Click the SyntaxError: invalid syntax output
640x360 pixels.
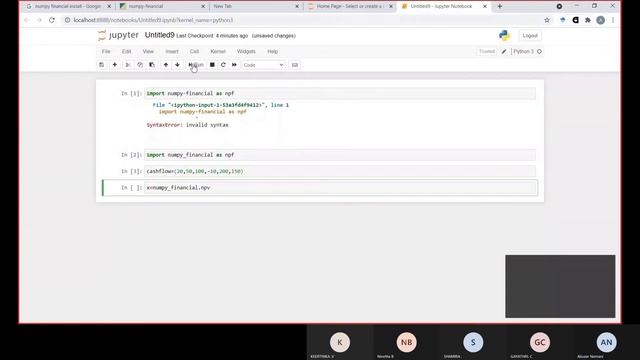(188, 125)
